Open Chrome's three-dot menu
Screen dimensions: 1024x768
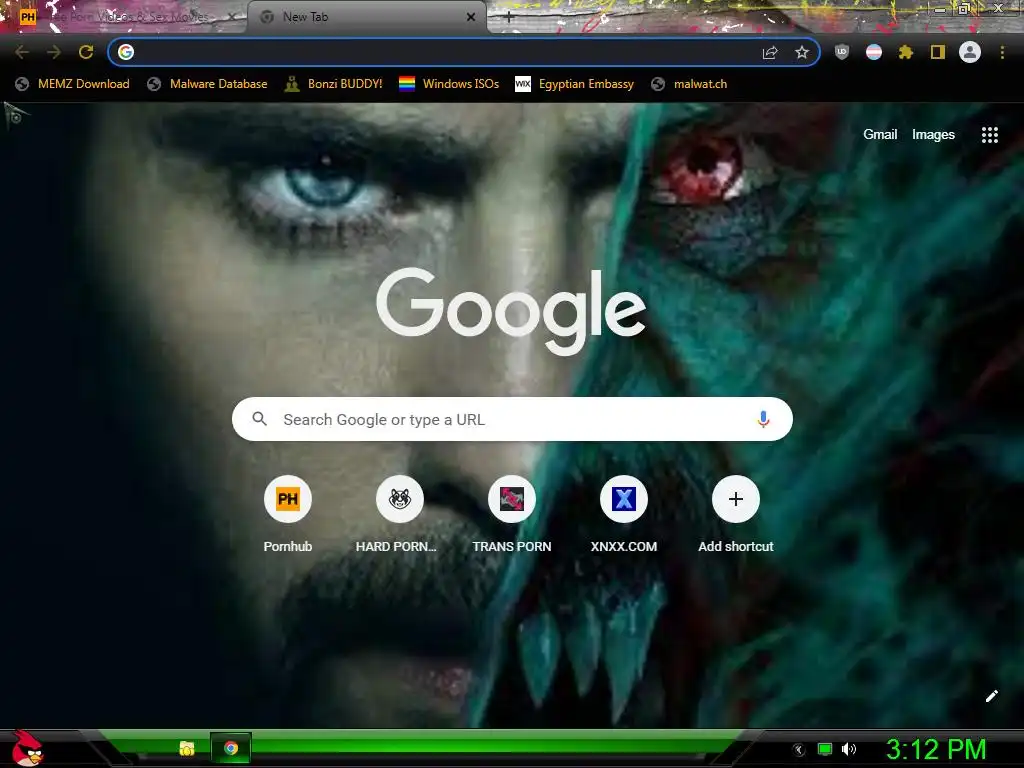[x=1002, y=52]
